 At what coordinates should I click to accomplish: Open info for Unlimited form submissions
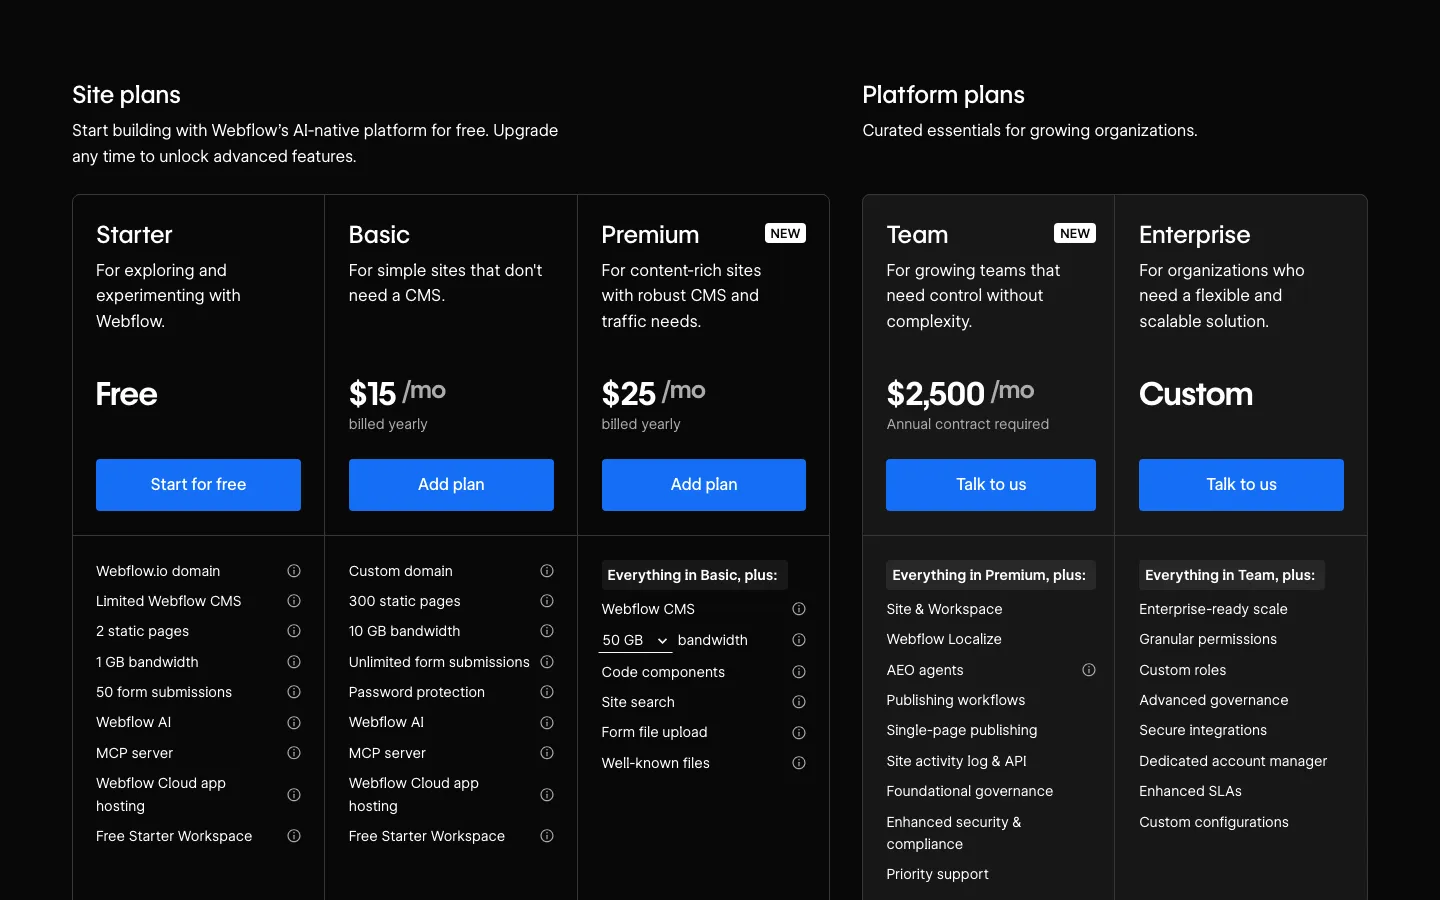[547, 662]
